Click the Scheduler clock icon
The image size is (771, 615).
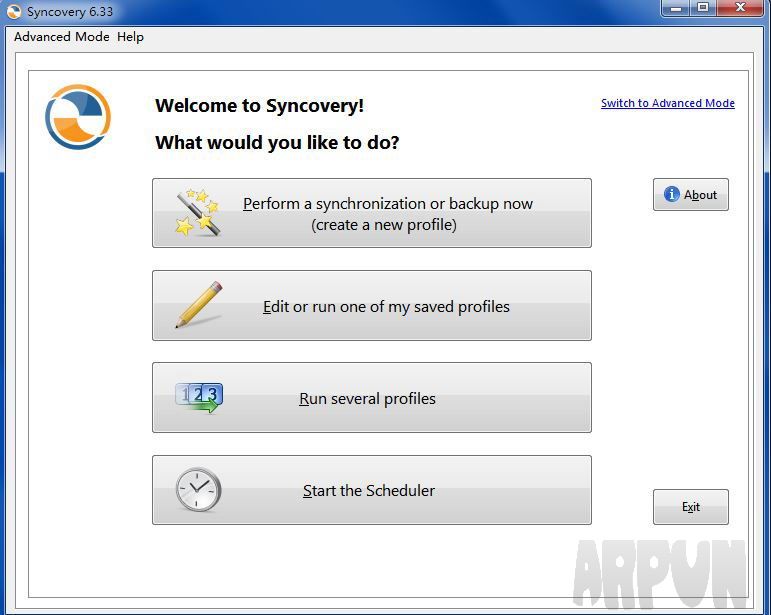[198, 490]
